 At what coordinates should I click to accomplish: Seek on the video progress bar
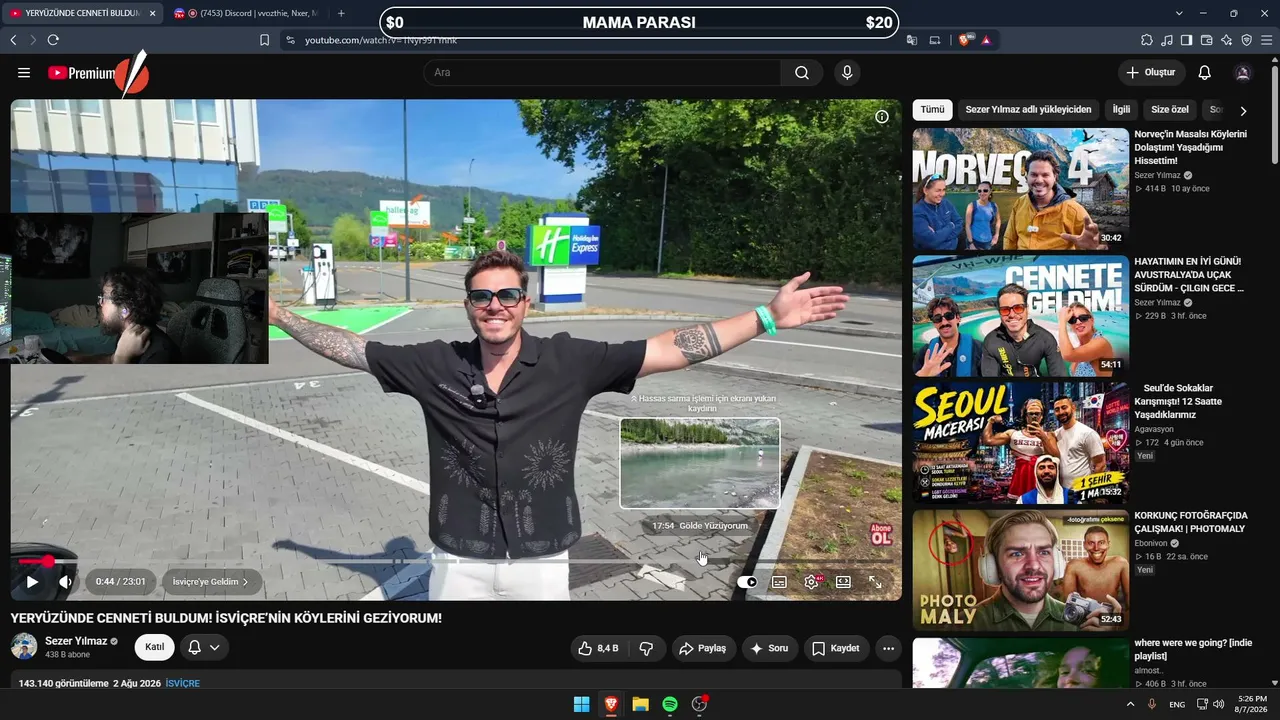coord(456,562)
